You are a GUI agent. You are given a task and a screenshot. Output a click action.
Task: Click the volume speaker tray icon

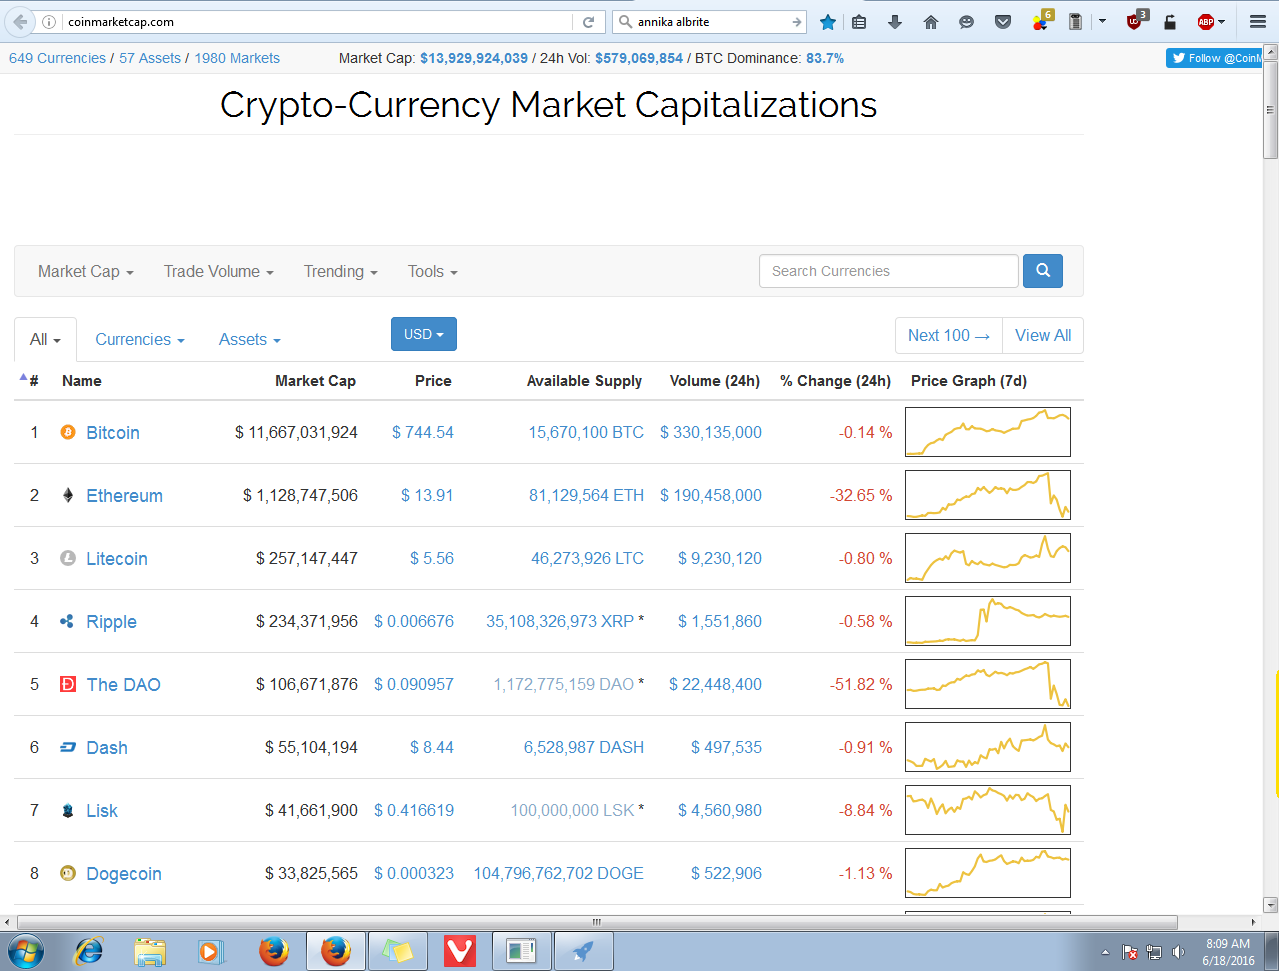click(1178, 952)
